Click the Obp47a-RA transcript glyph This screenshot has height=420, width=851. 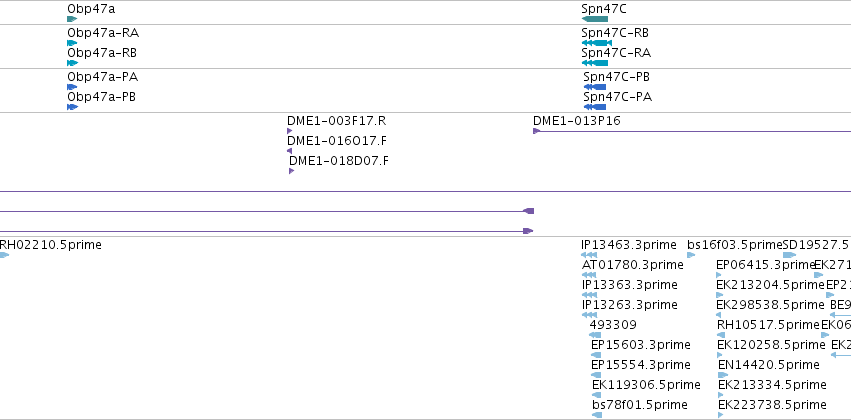[x=72, y=43]
